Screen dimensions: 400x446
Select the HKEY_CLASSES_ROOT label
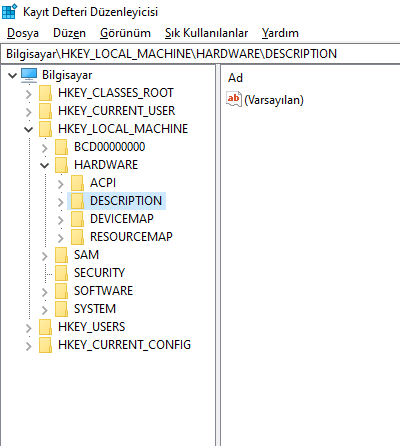116,93
